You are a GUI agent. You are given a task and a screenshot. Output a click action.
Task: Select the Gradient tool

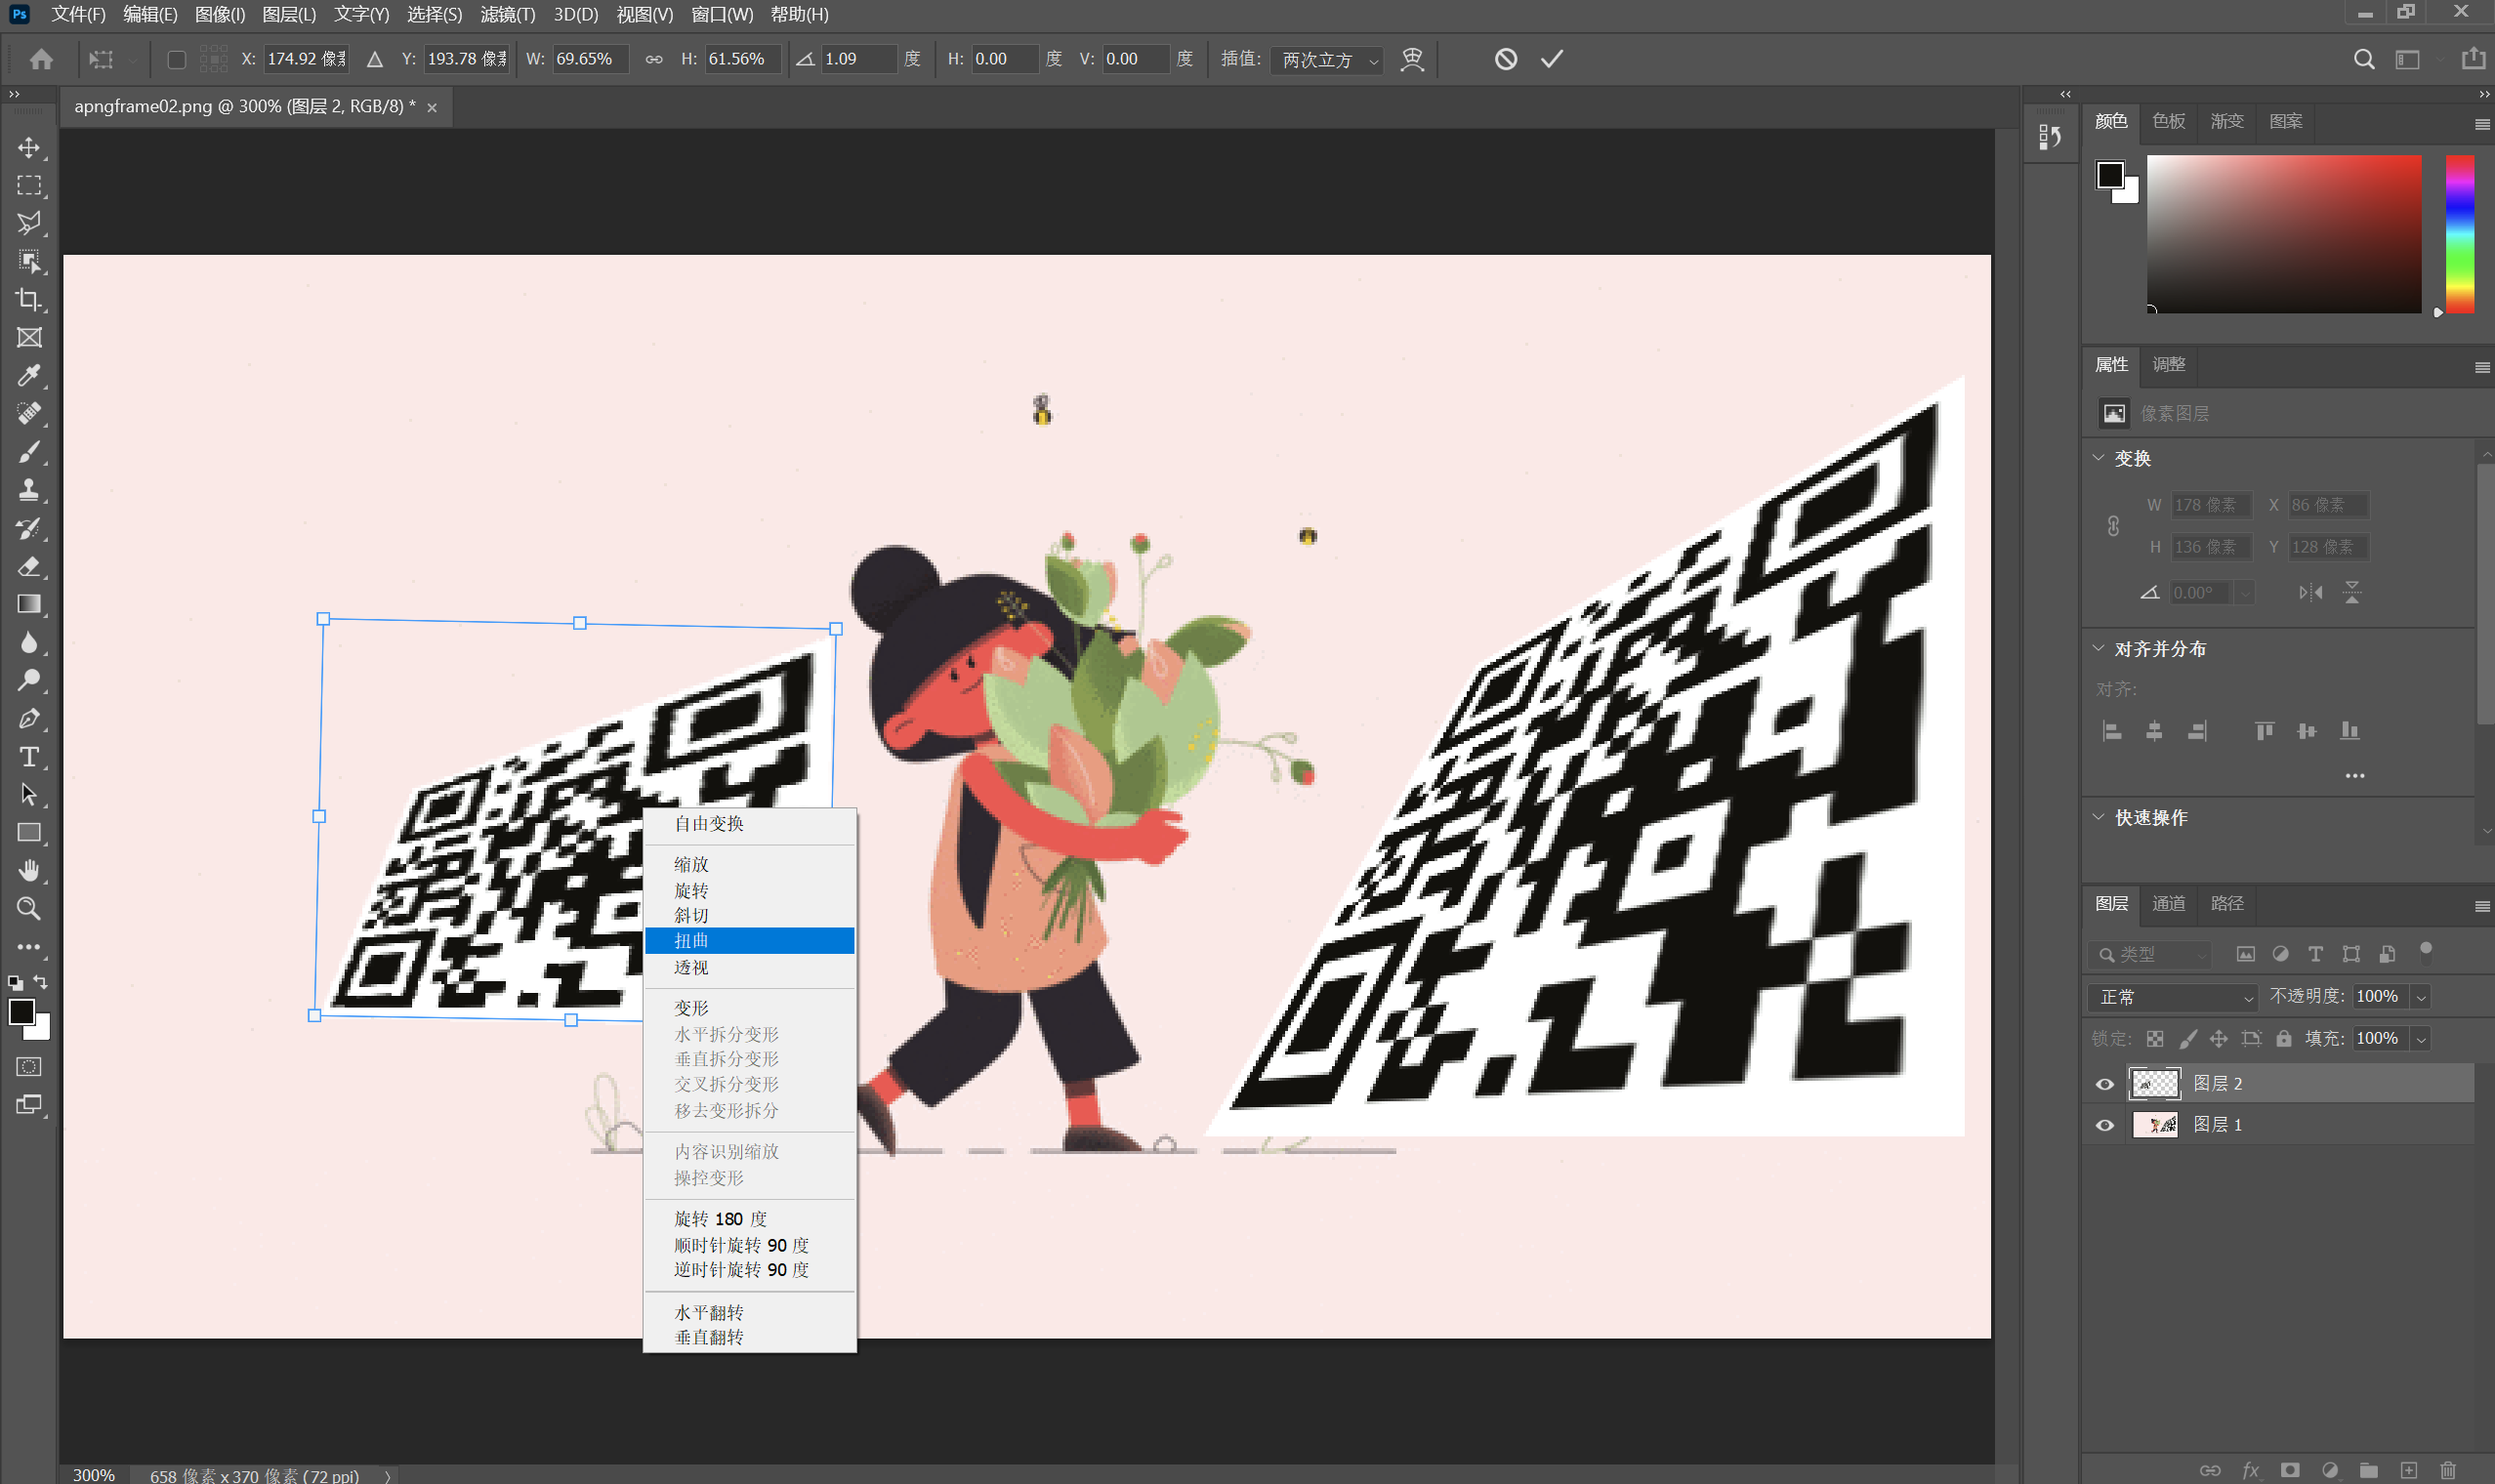coord(29,604)
